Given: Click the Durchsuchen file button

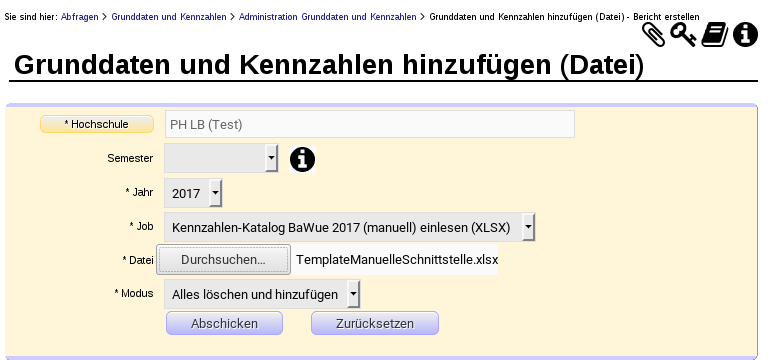Looking at the screenshot, I should 223,259.
